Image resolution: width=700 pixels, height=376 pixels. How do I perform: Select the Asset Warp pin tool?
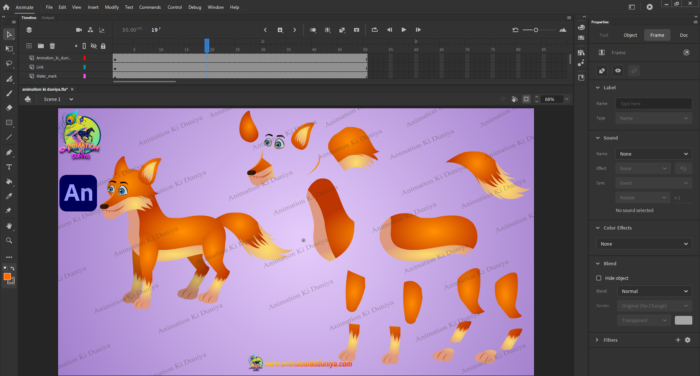[9, 210]
